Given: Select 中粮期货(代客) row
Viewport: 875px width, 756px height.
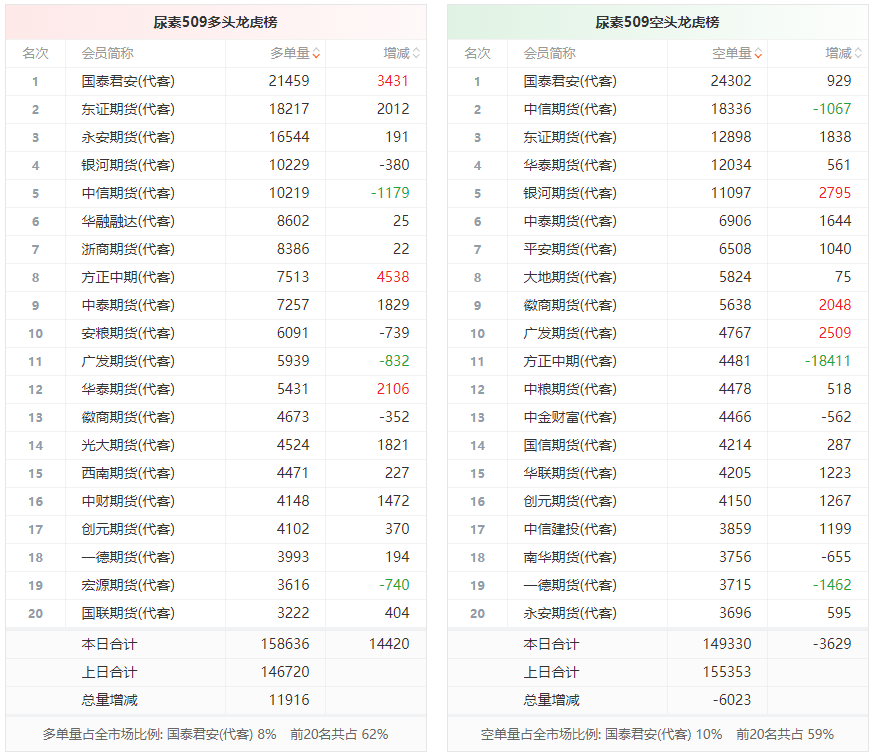Looking at the screenshot, I should pos(658,389).
